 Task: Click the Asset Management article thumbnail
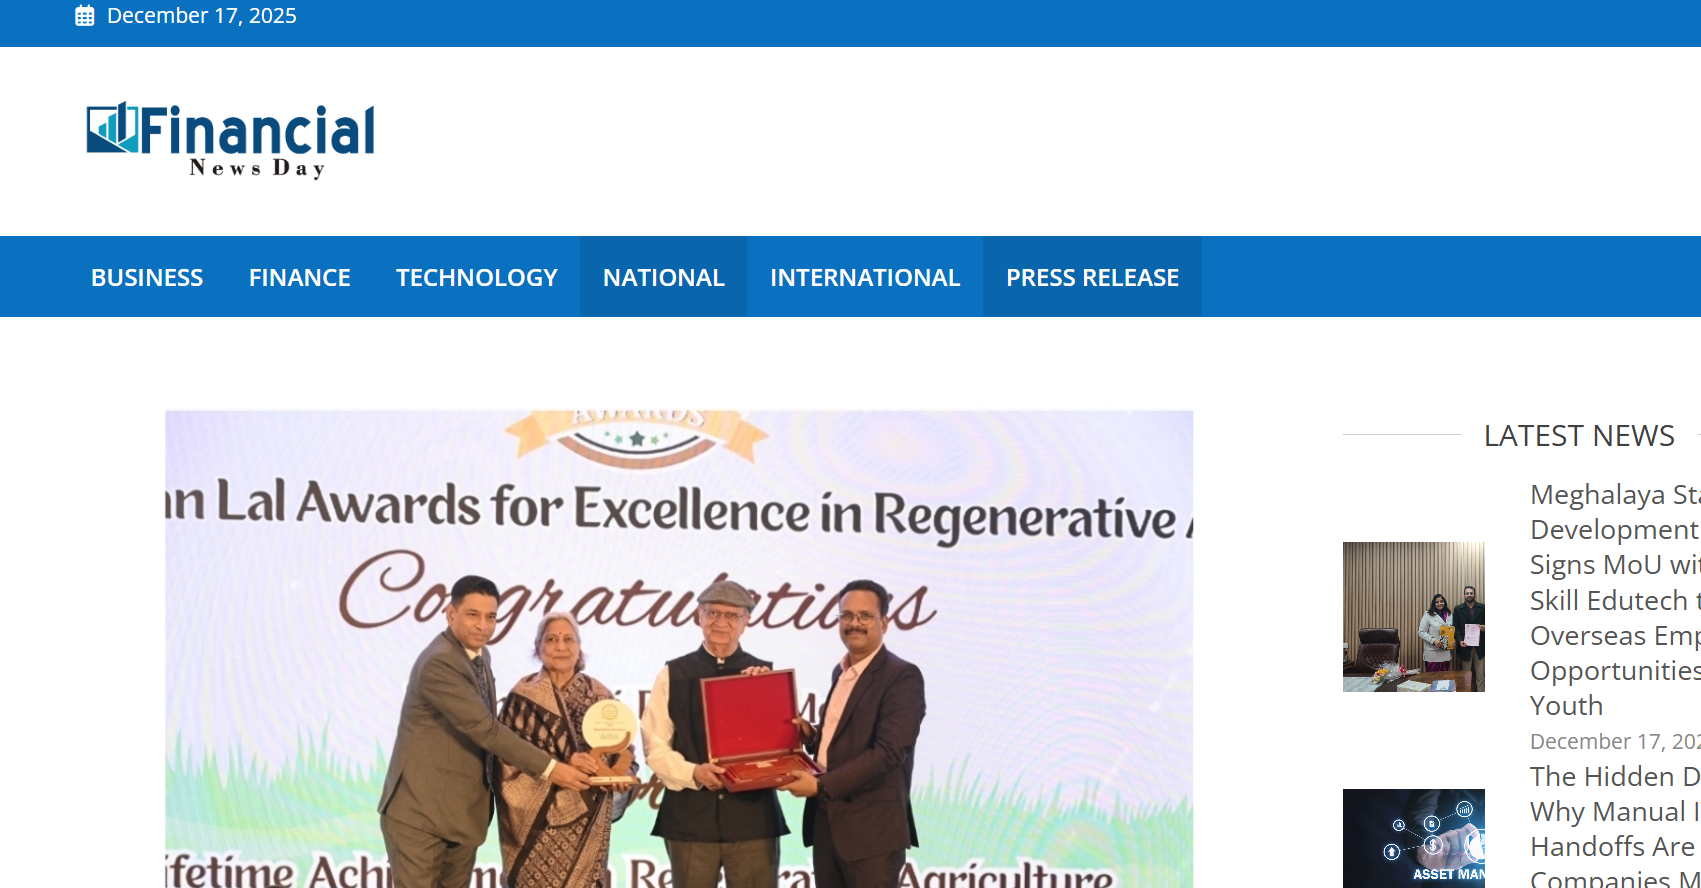[x=1413, y=838]
